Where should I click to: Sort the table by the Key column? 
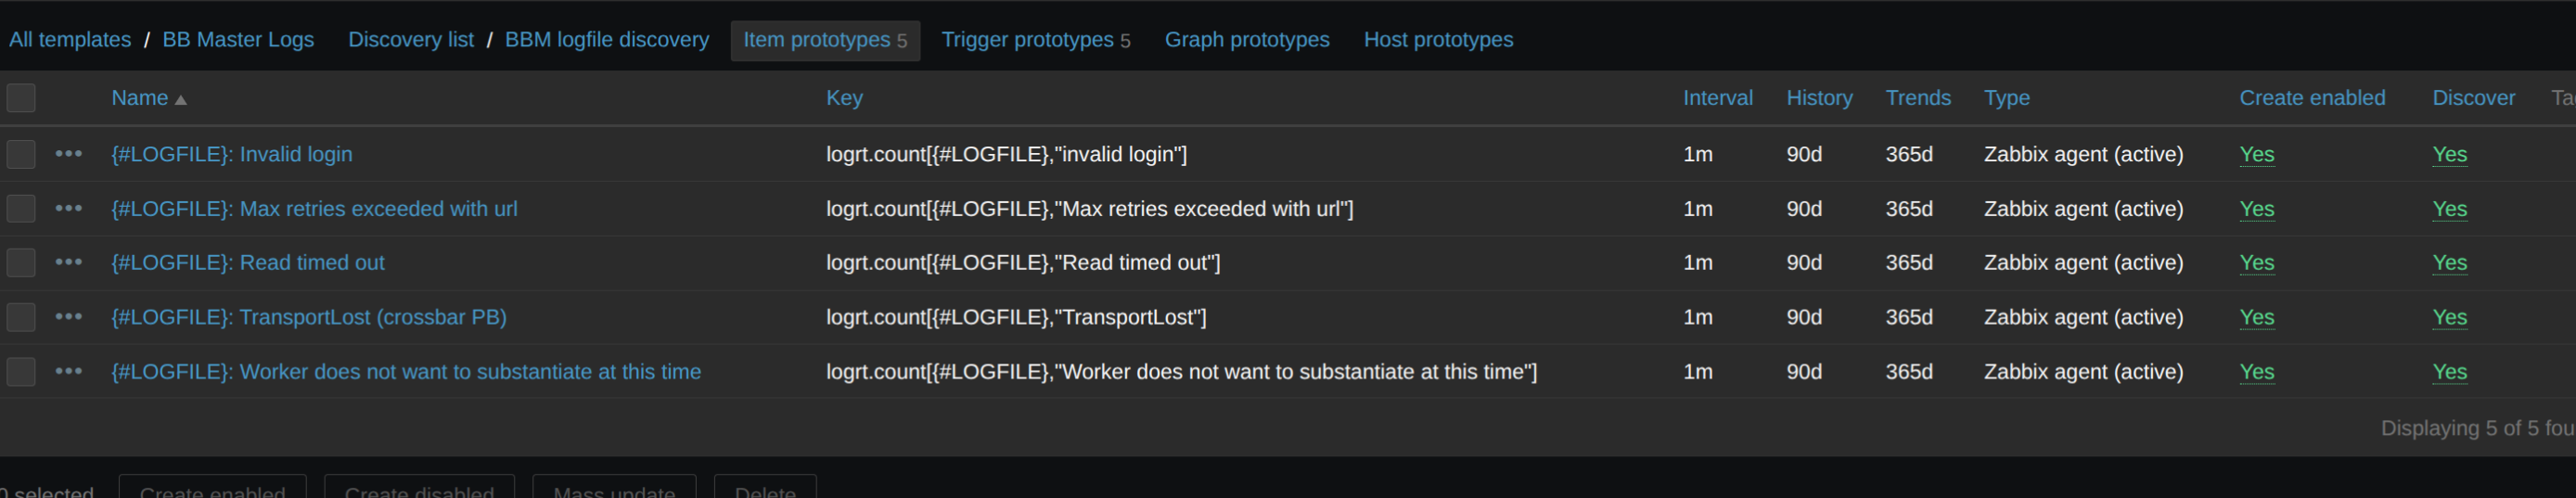point(844,98)
